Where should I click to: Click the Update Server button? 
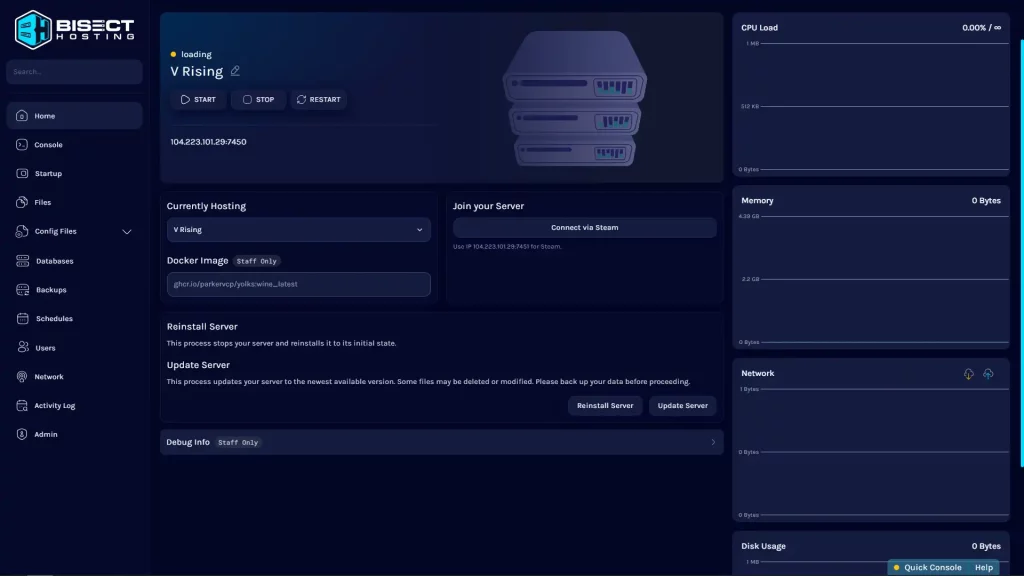pyautogui.click(x=682, y=406)
